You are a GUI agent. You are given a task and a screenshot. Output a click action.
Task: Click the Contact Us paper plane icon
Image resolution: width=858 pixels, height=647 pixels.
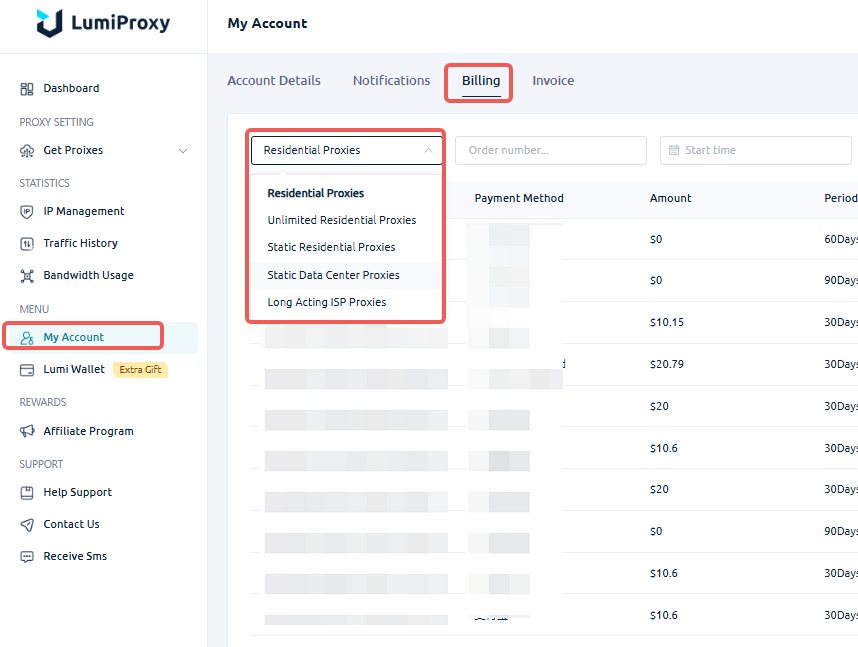coord(27,525)
